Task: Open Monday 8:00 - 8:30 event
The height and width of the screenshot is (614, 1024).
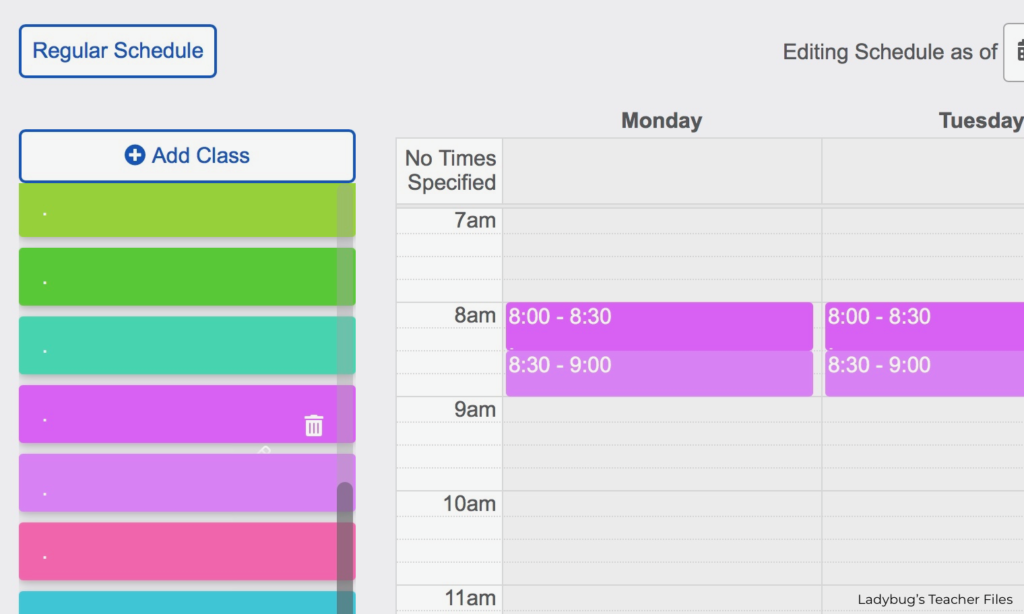Action: pyautogui.click(x=659, y=326)
